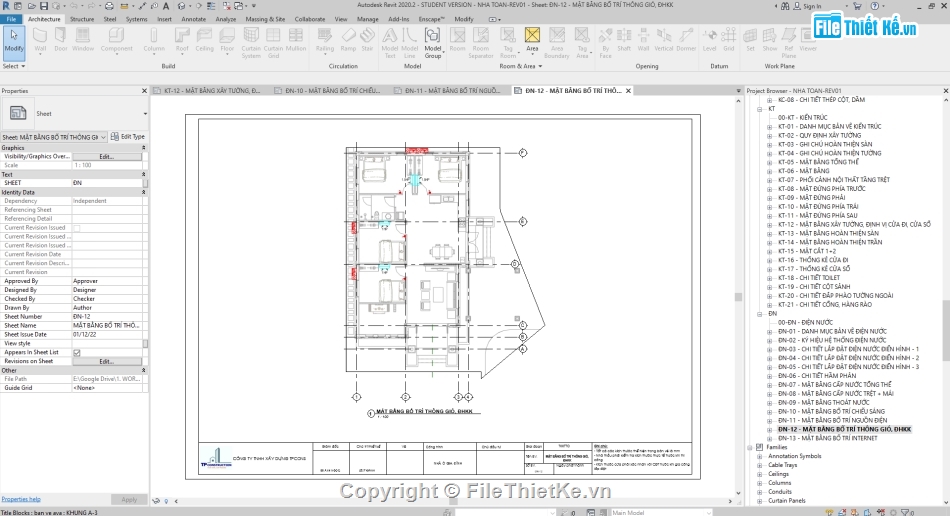
Task: Select the Shaft opening tool
Action: click(624, 40)
